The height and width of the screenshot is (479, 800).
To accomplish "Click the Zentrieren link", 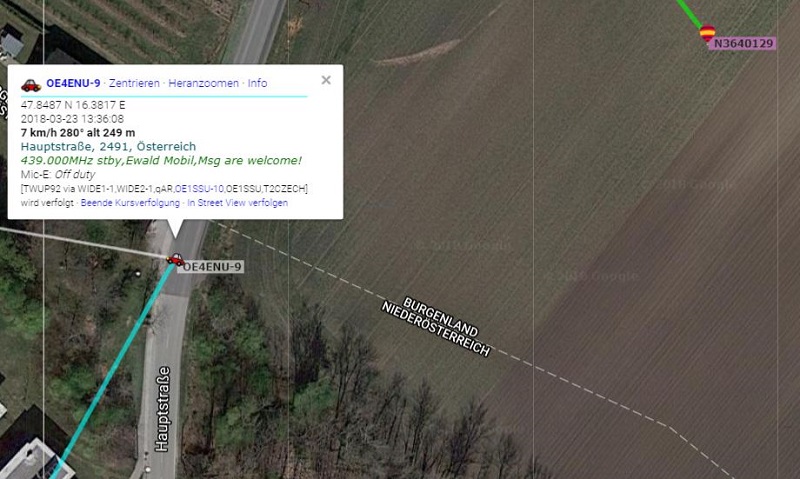I will 134,83.
